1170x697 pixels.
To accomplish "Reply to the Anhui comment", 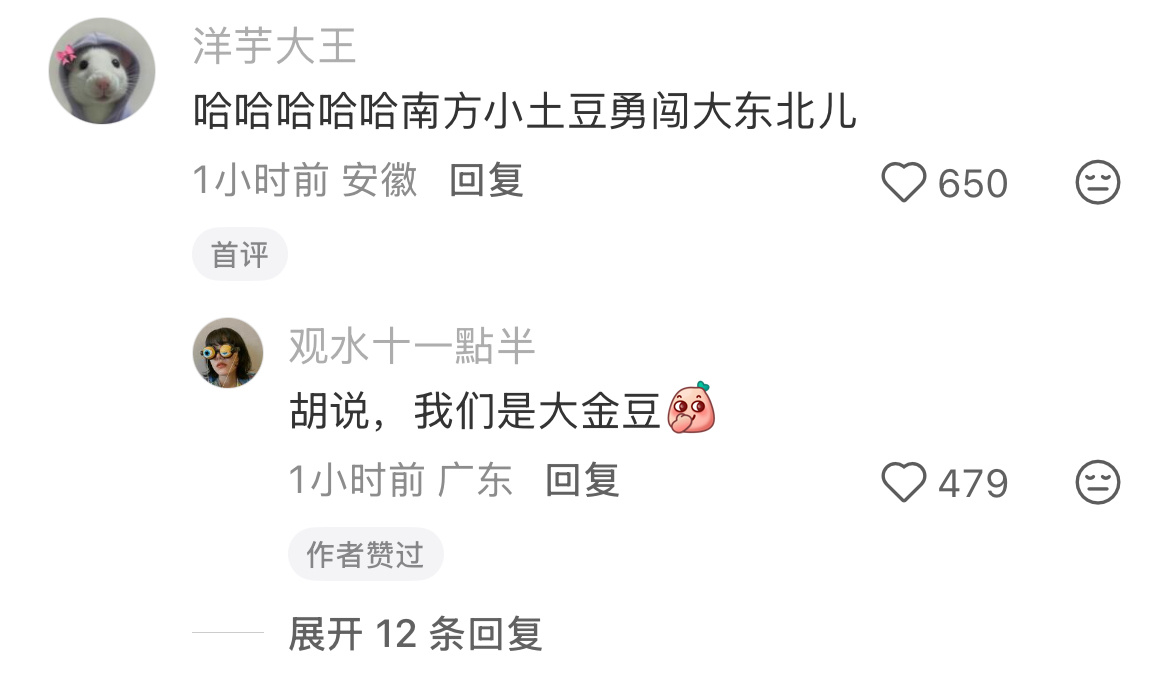I will (486, 181).
